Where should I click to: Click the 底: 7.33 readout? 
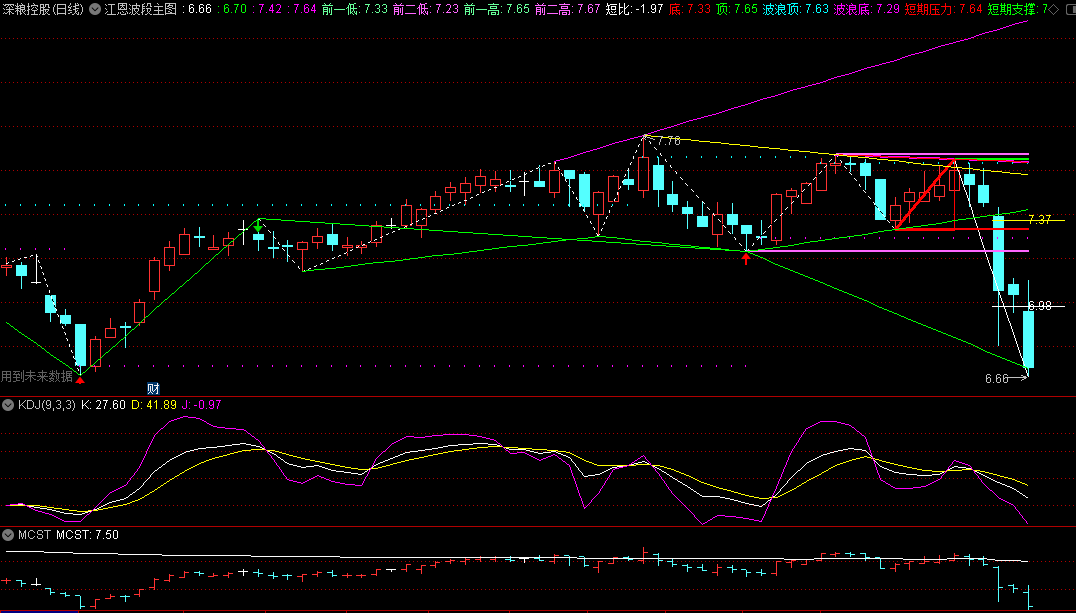point(690,10)
